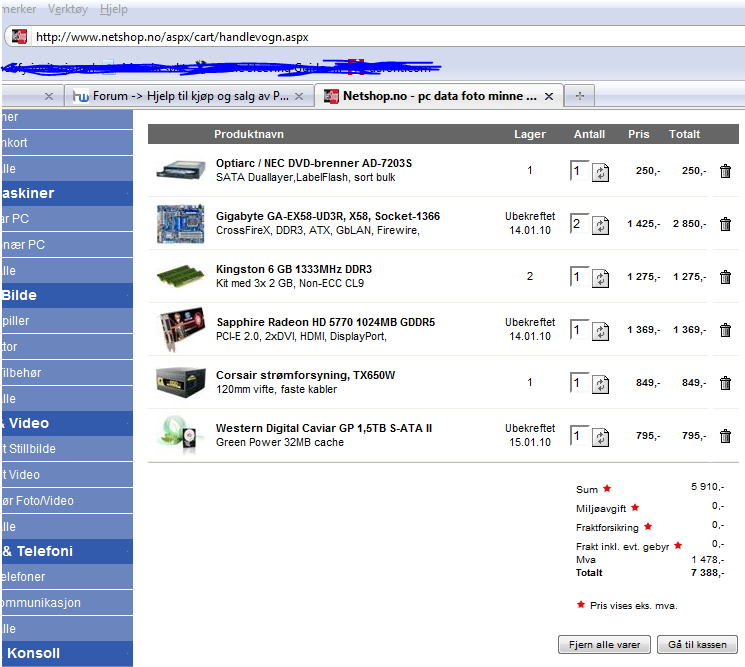This screenshot has height=667, width=745.
Task: Refresh quantity for Sapphire Radeon card
Action: (601, 331)
